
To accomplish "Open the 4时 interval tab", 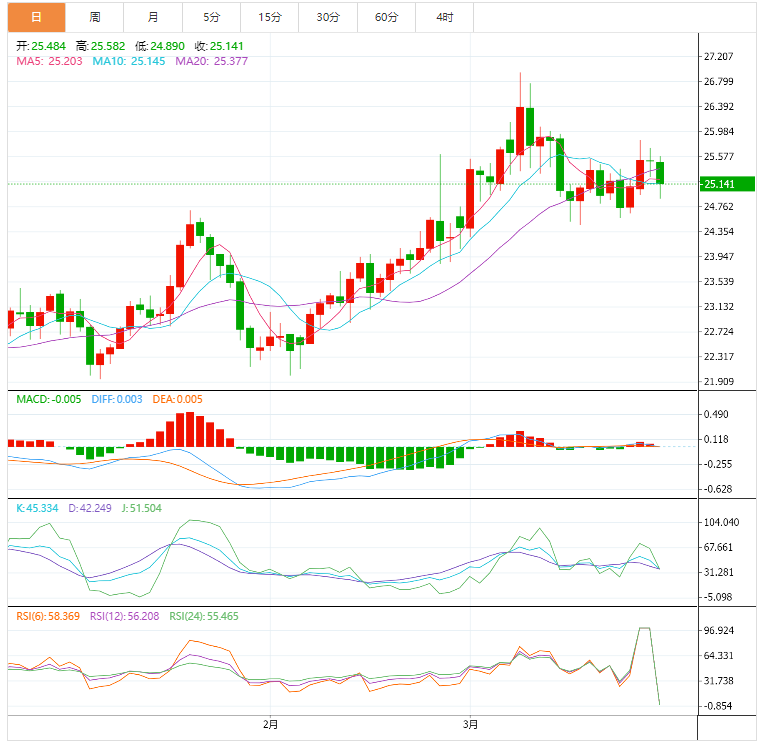I will coord(445,17).
